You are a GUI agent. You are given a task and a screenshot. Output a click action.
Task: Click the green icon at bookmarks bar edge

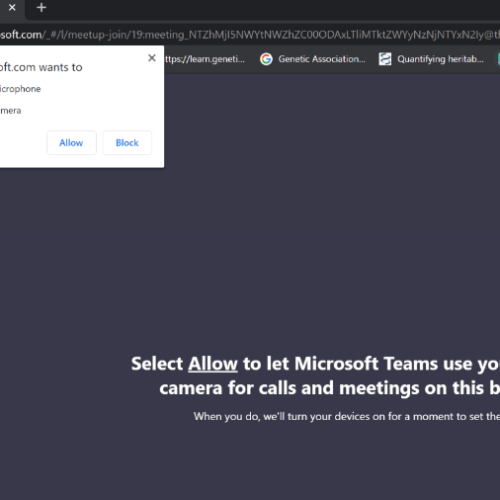click(499, 59)
